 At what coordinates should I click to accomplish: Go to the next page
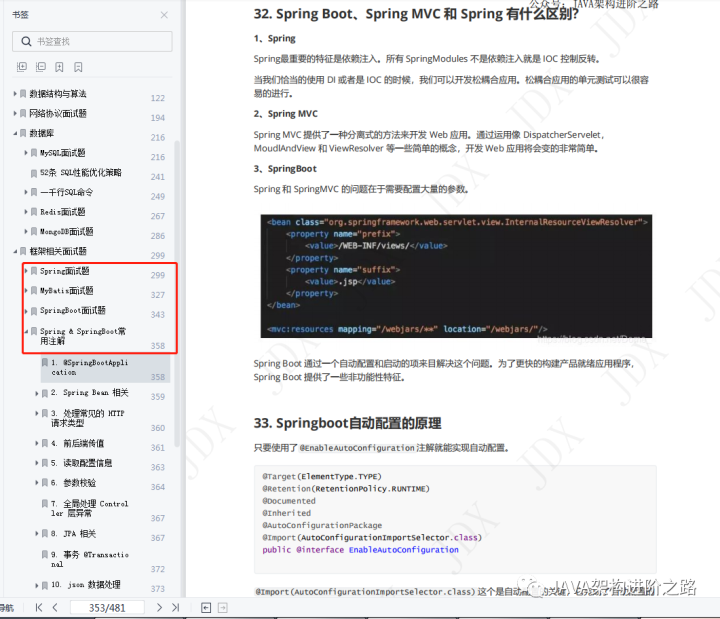(159, 608)
